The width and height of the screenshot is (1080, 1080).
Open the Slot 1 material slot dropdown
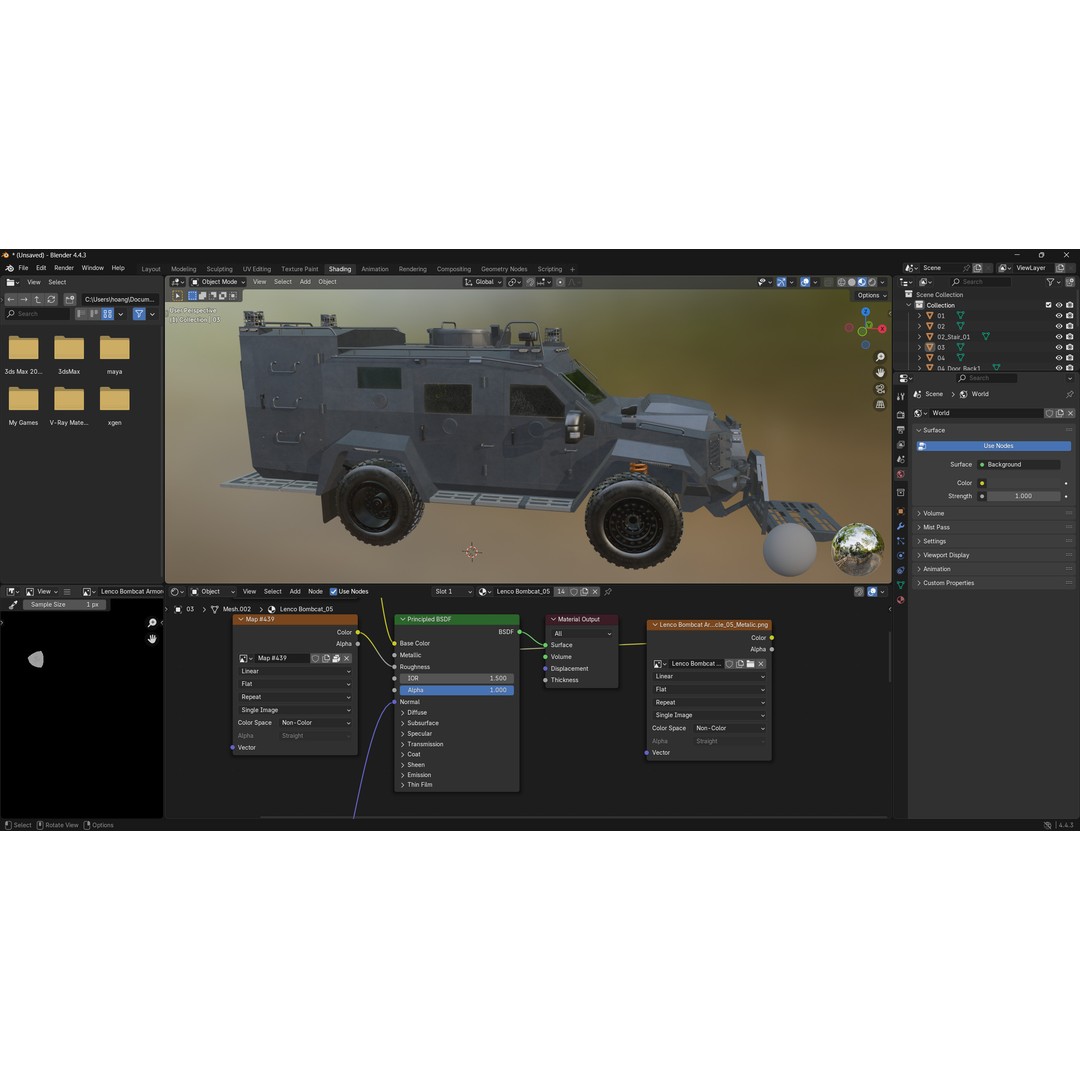click(453, 592)
